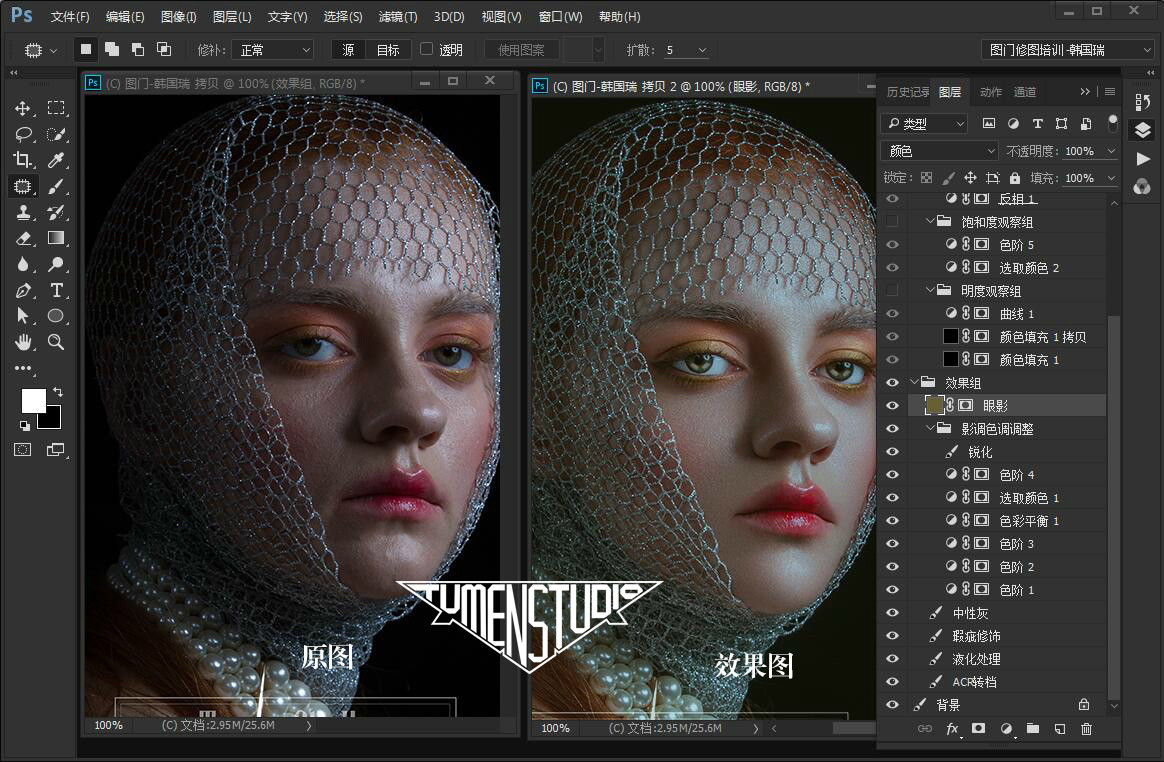1164x762 pixels.
Task: Click the foreground color swatch
Action: click(x=33, y=400)
